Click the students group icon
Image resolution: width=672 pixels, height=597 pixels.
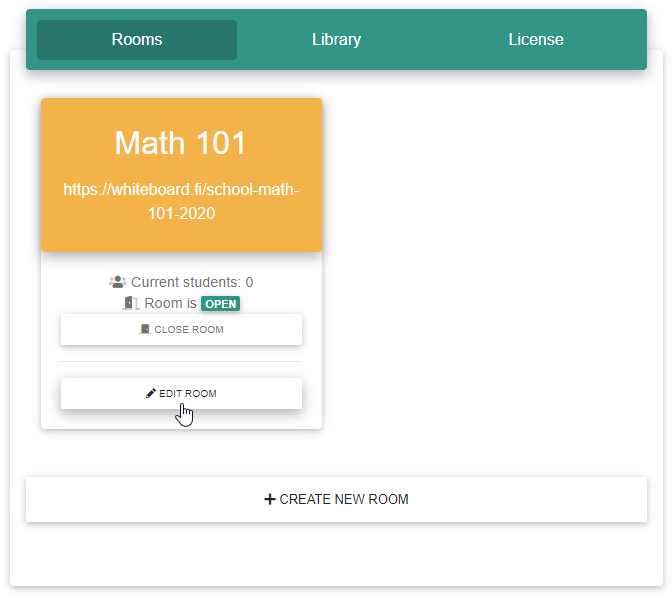coord(117,282)
